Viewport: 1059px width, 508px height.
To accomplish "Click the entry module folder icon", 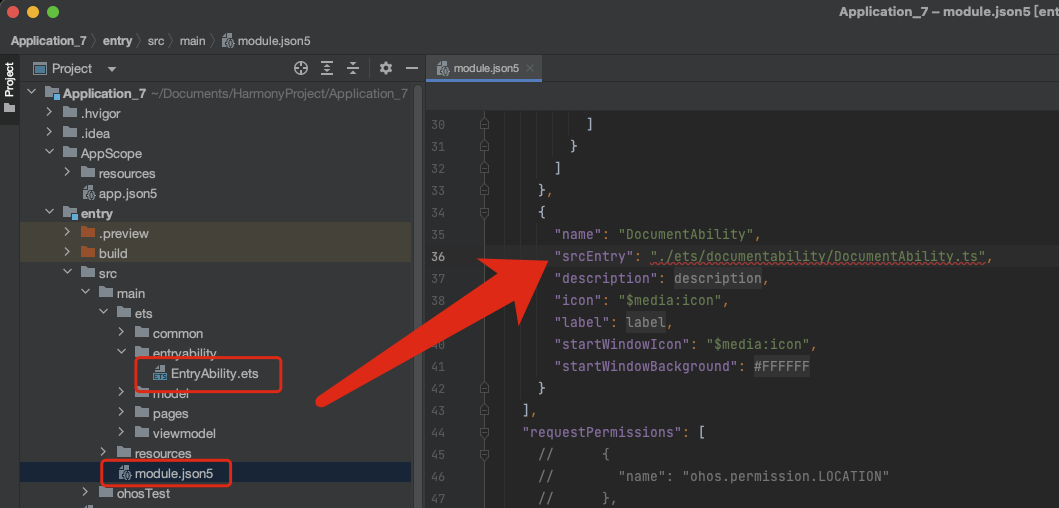I will [x=70, y=213].
